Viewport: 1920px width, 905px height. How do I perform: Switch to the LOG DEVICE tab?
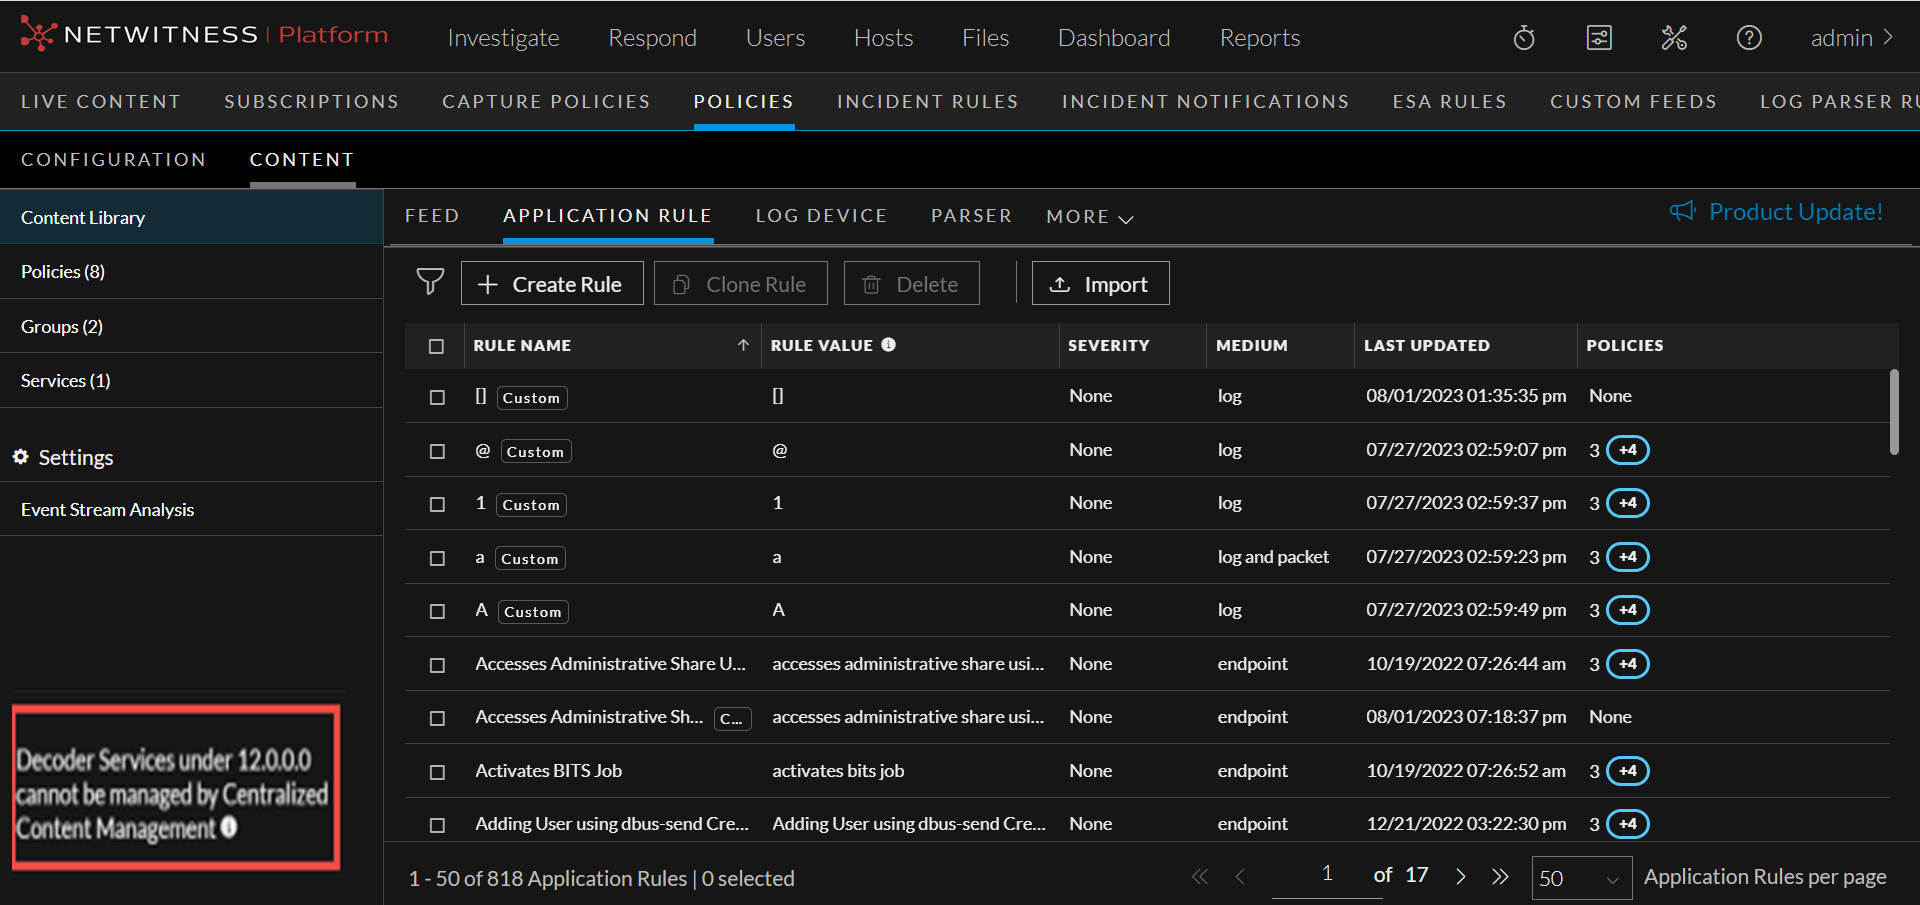click(821, 216)
